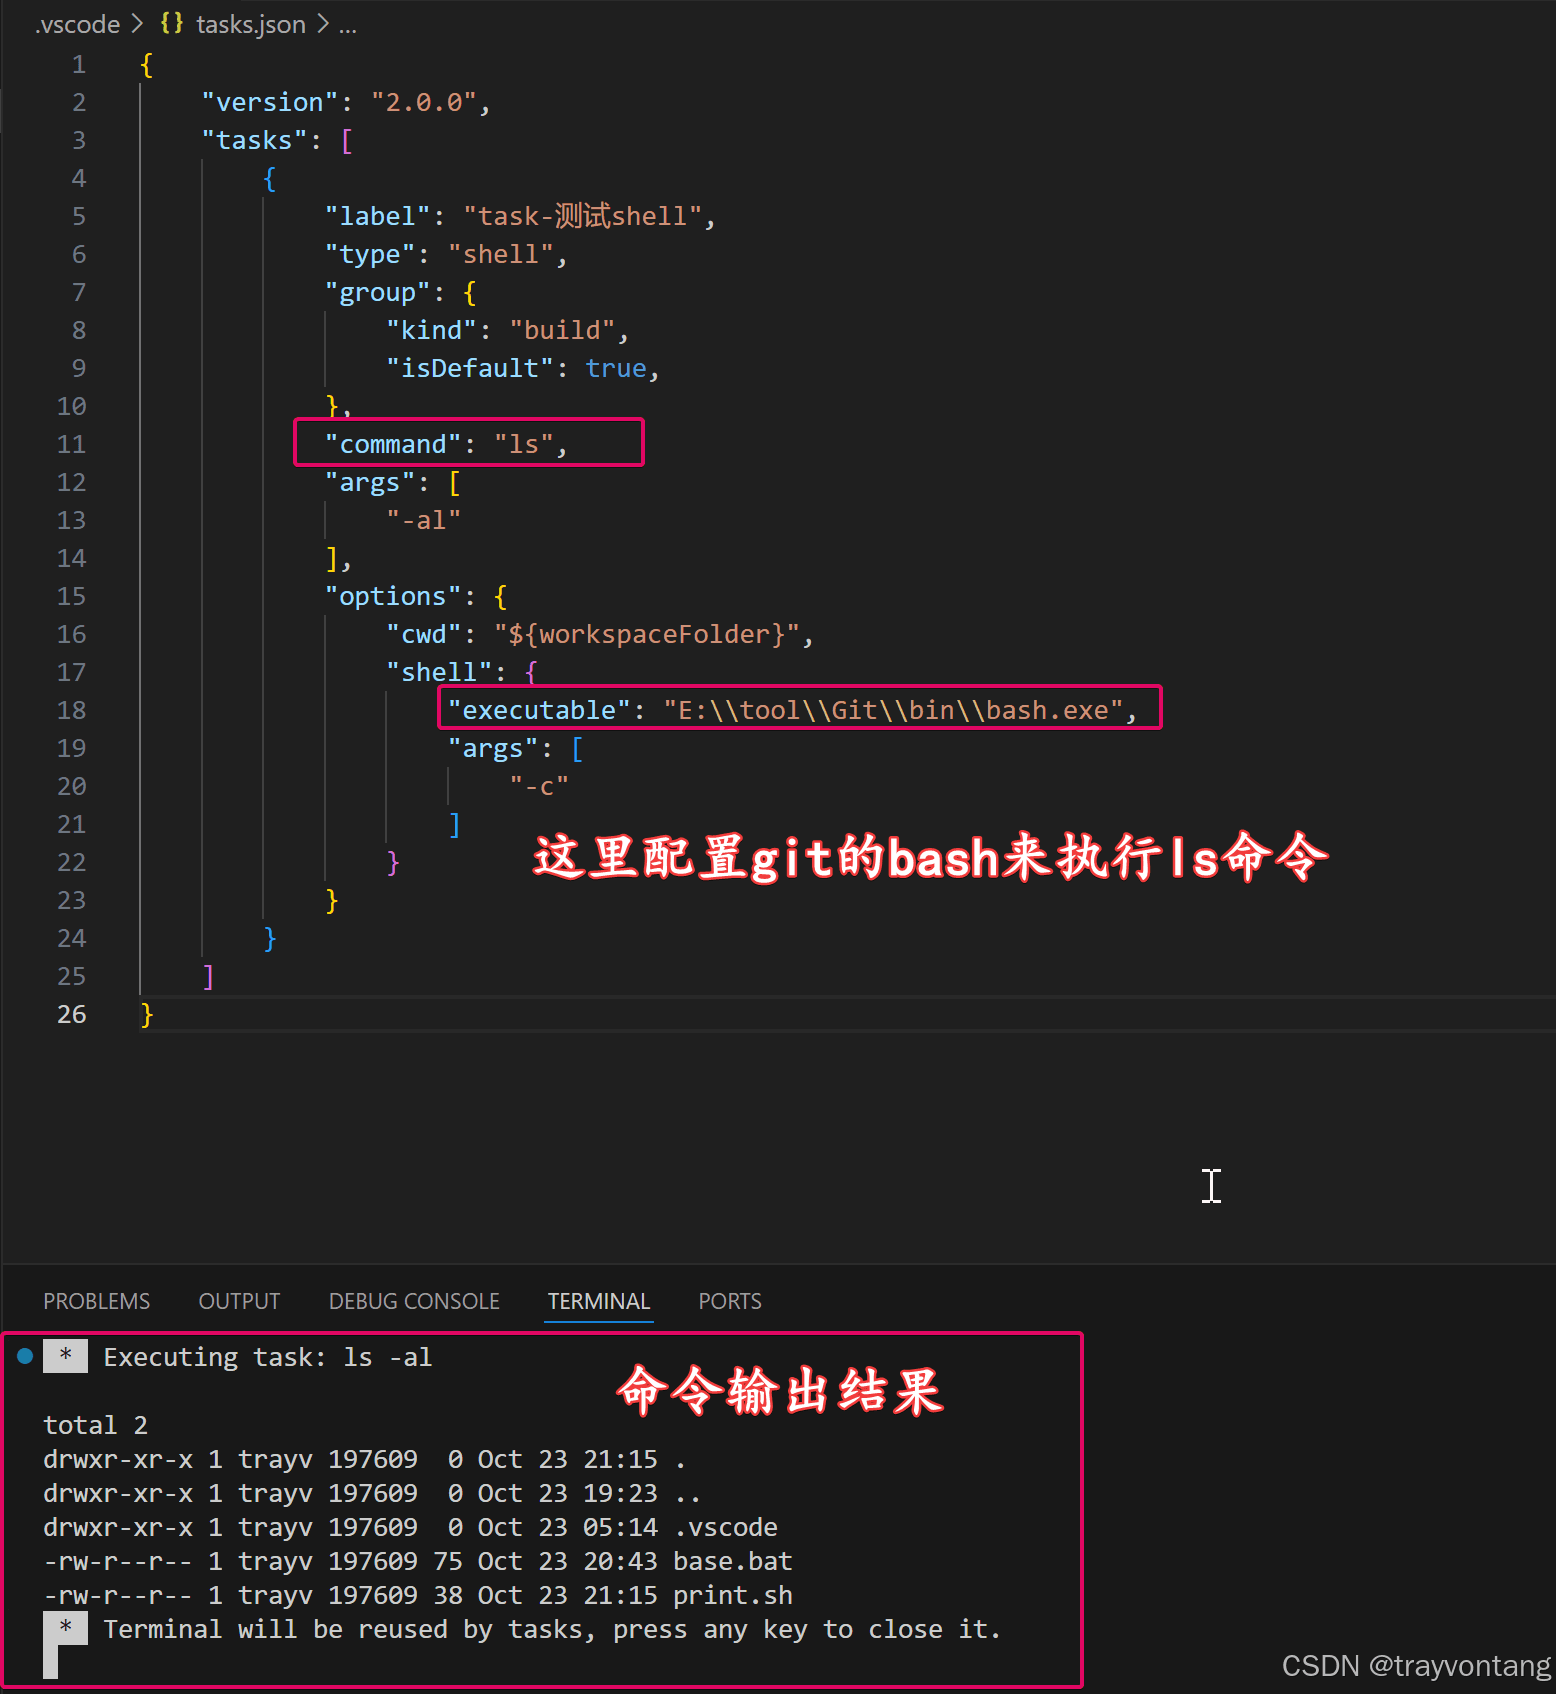Screen dimensions: 1556x1694
Task: Click the "group" key on line 7
Action: coord(378,292)
